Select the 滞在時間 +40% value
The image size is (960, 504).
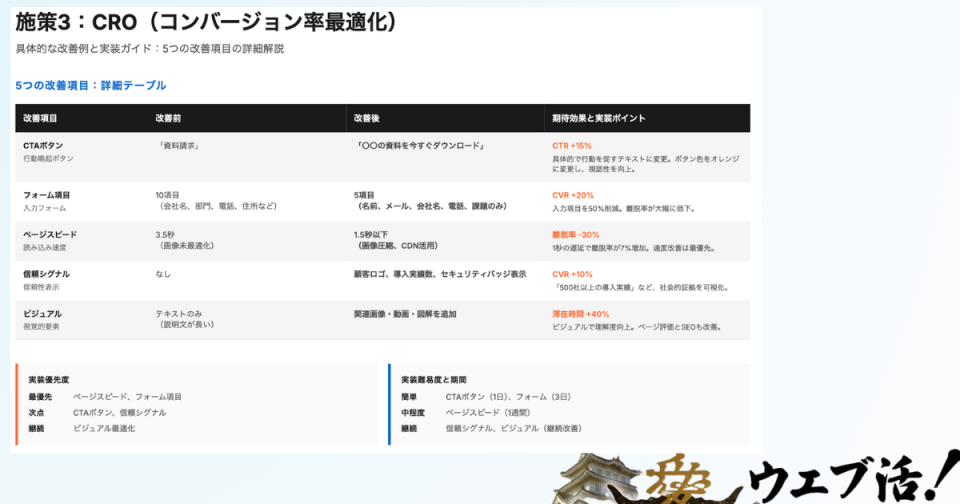(x=581, y=313)
